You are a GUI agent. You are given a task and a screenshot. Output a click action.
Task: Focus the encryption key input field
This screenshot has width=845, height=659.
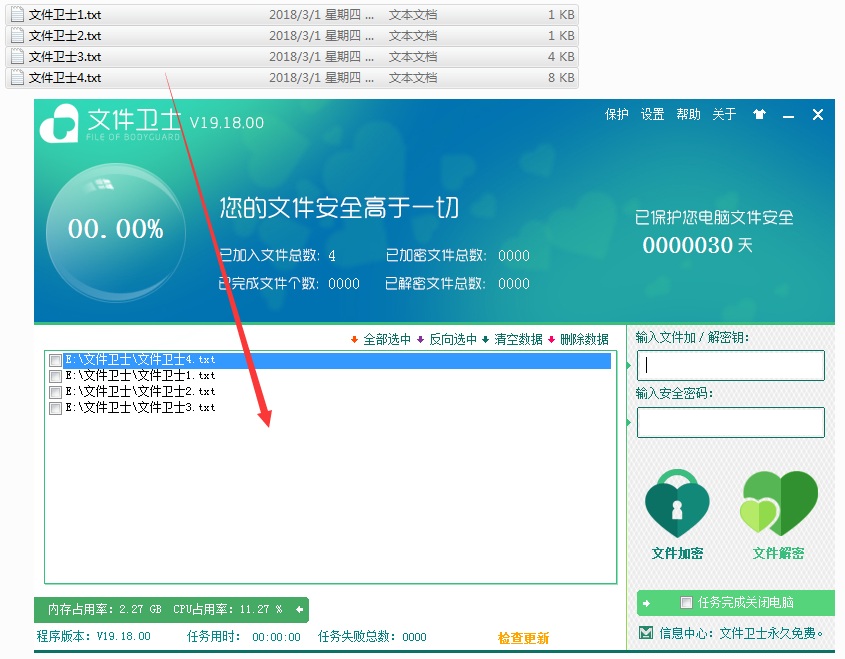pos(731,365)
